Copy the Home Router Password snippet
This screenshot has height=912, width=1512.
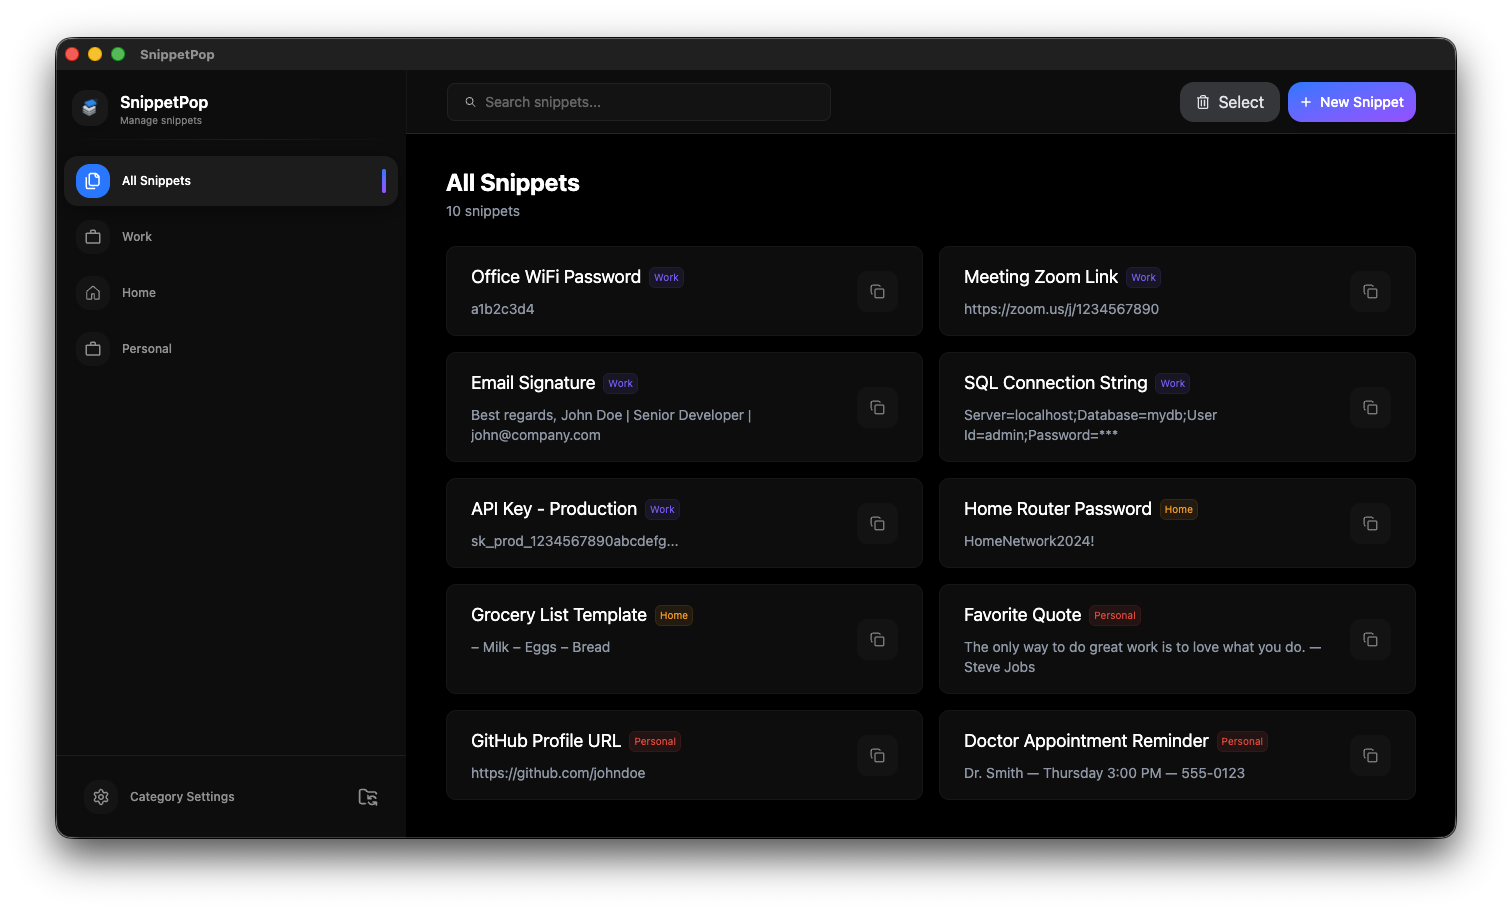point(1370,523)
